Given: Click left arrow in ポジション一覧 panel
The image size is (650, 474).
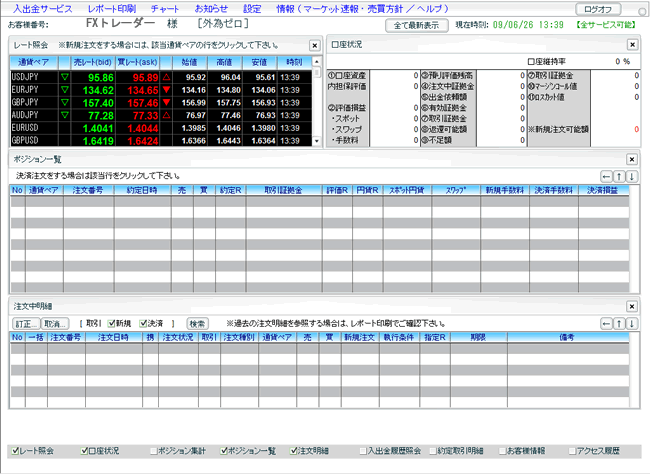Looking at the screenshot, I should pyautogui.click(x=606, y=177).
